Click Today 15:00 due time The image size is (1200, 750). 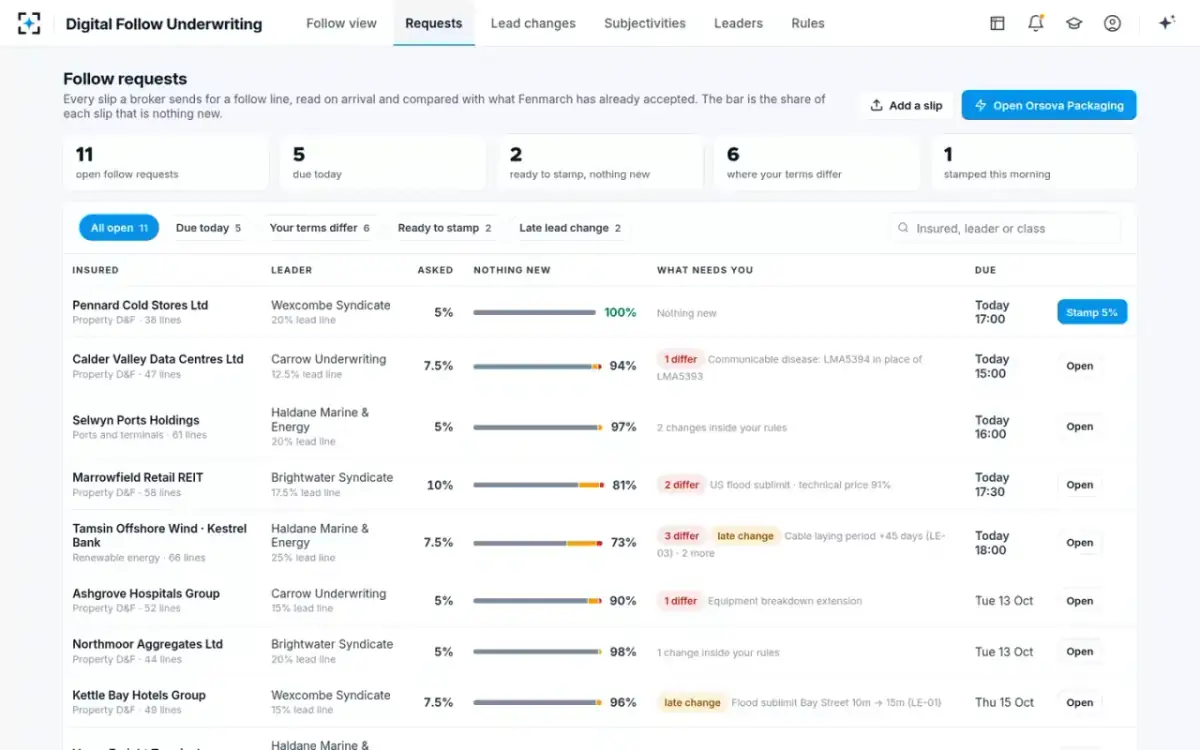tap(992, 366)
